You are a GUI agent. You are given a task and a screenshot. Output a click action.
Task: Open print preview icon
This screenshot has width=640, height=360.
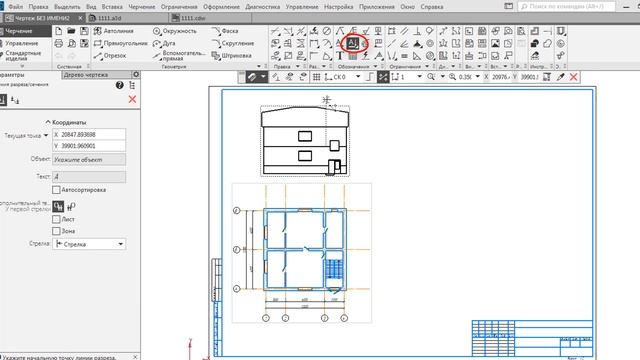point(71,43)
